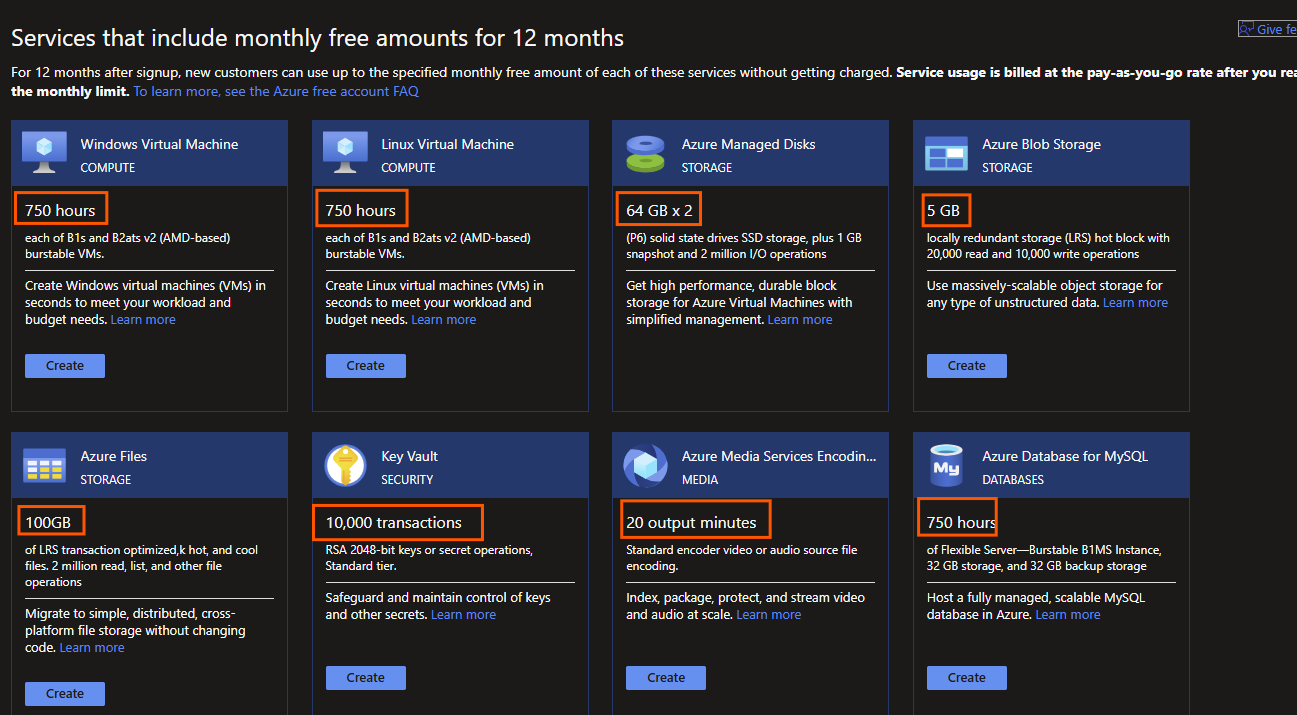This screenshot has width=1297, height=715.
Task: Click the 5 GB amount
Action: tap(943, 210)
